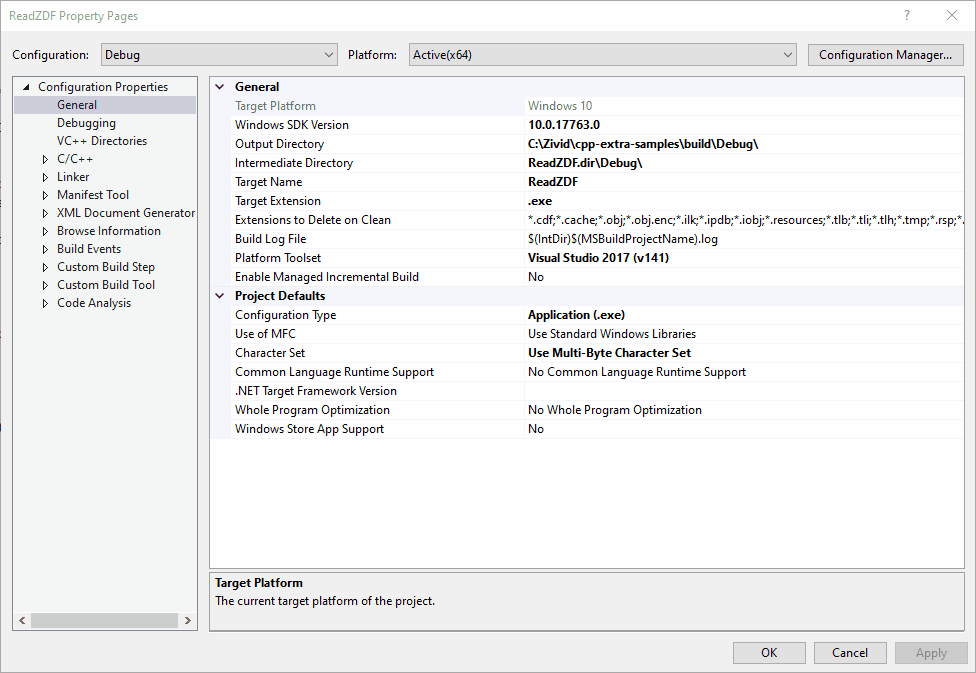Viewport: 976px width, 673px height.
Task: Collapse the Project Defaults section
Action: (x=220, y=296)
